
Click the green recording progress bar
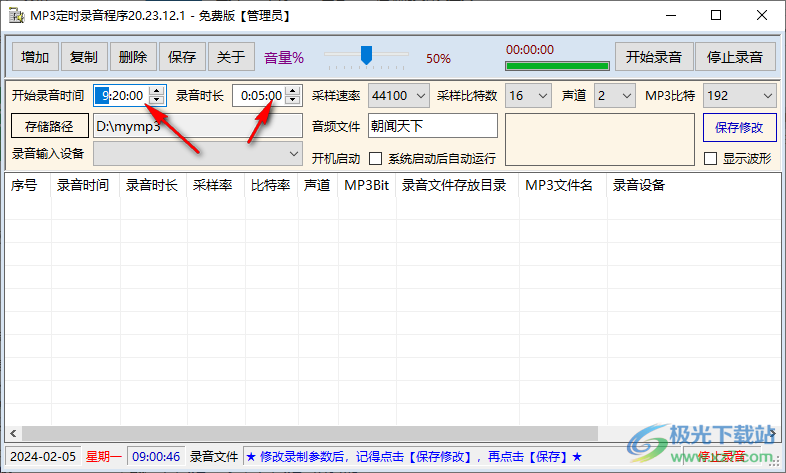(557, 66)
